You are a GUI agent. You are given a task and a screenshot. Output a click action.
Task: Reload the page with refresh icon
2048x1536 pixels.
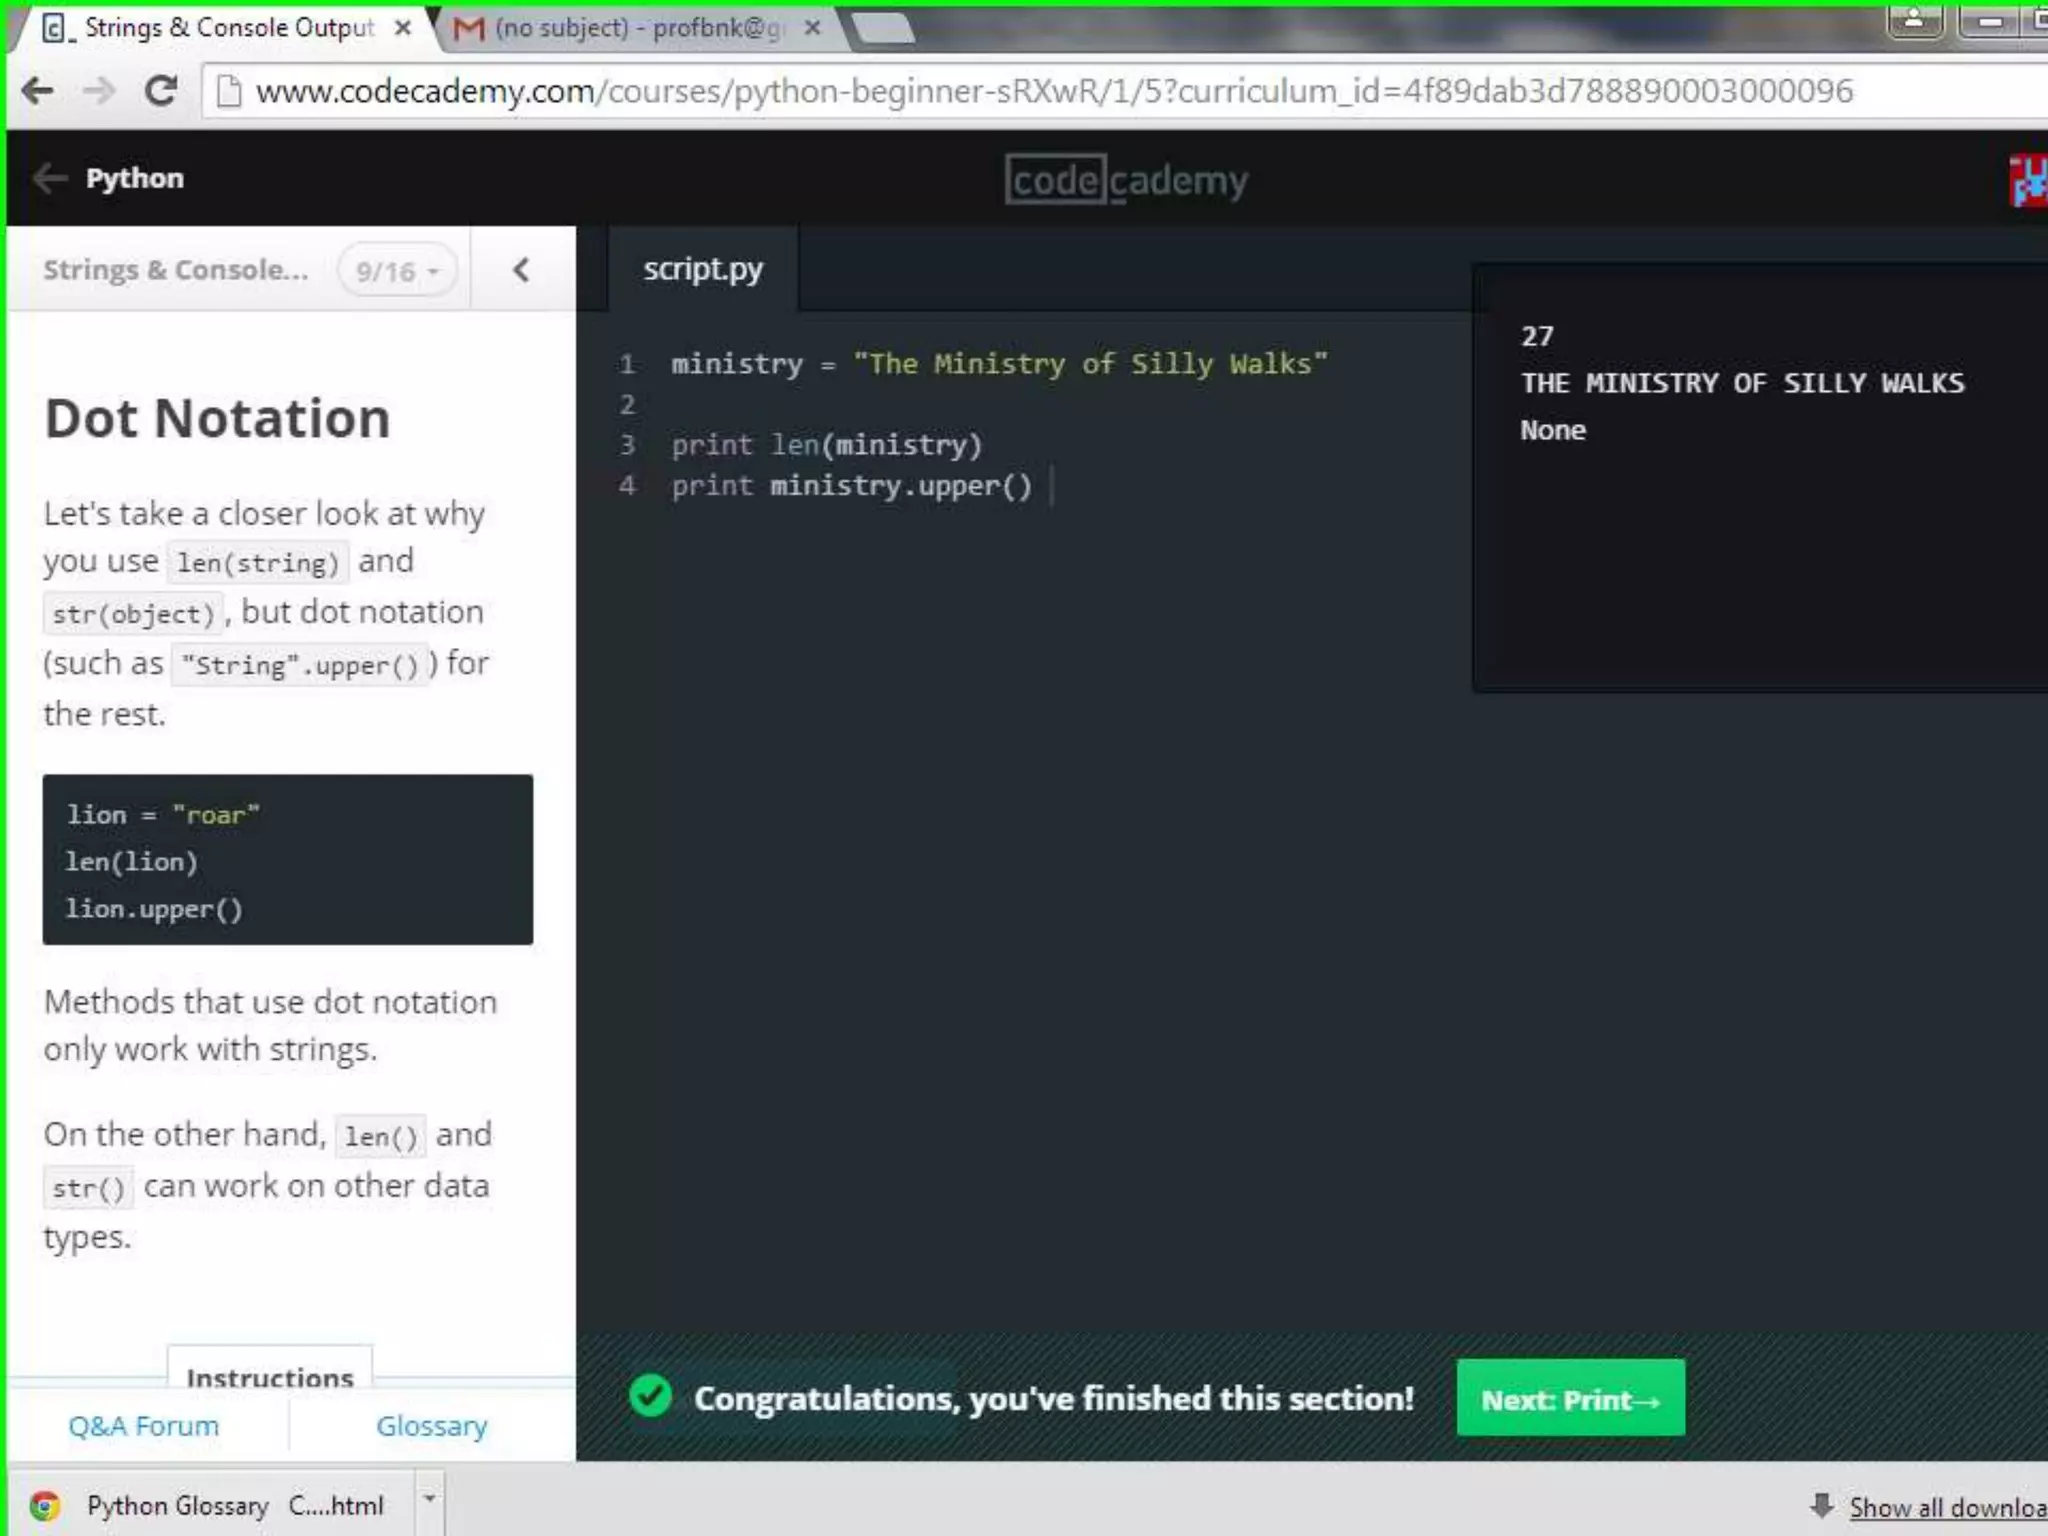pyautogui.click(x=161, y=92)
